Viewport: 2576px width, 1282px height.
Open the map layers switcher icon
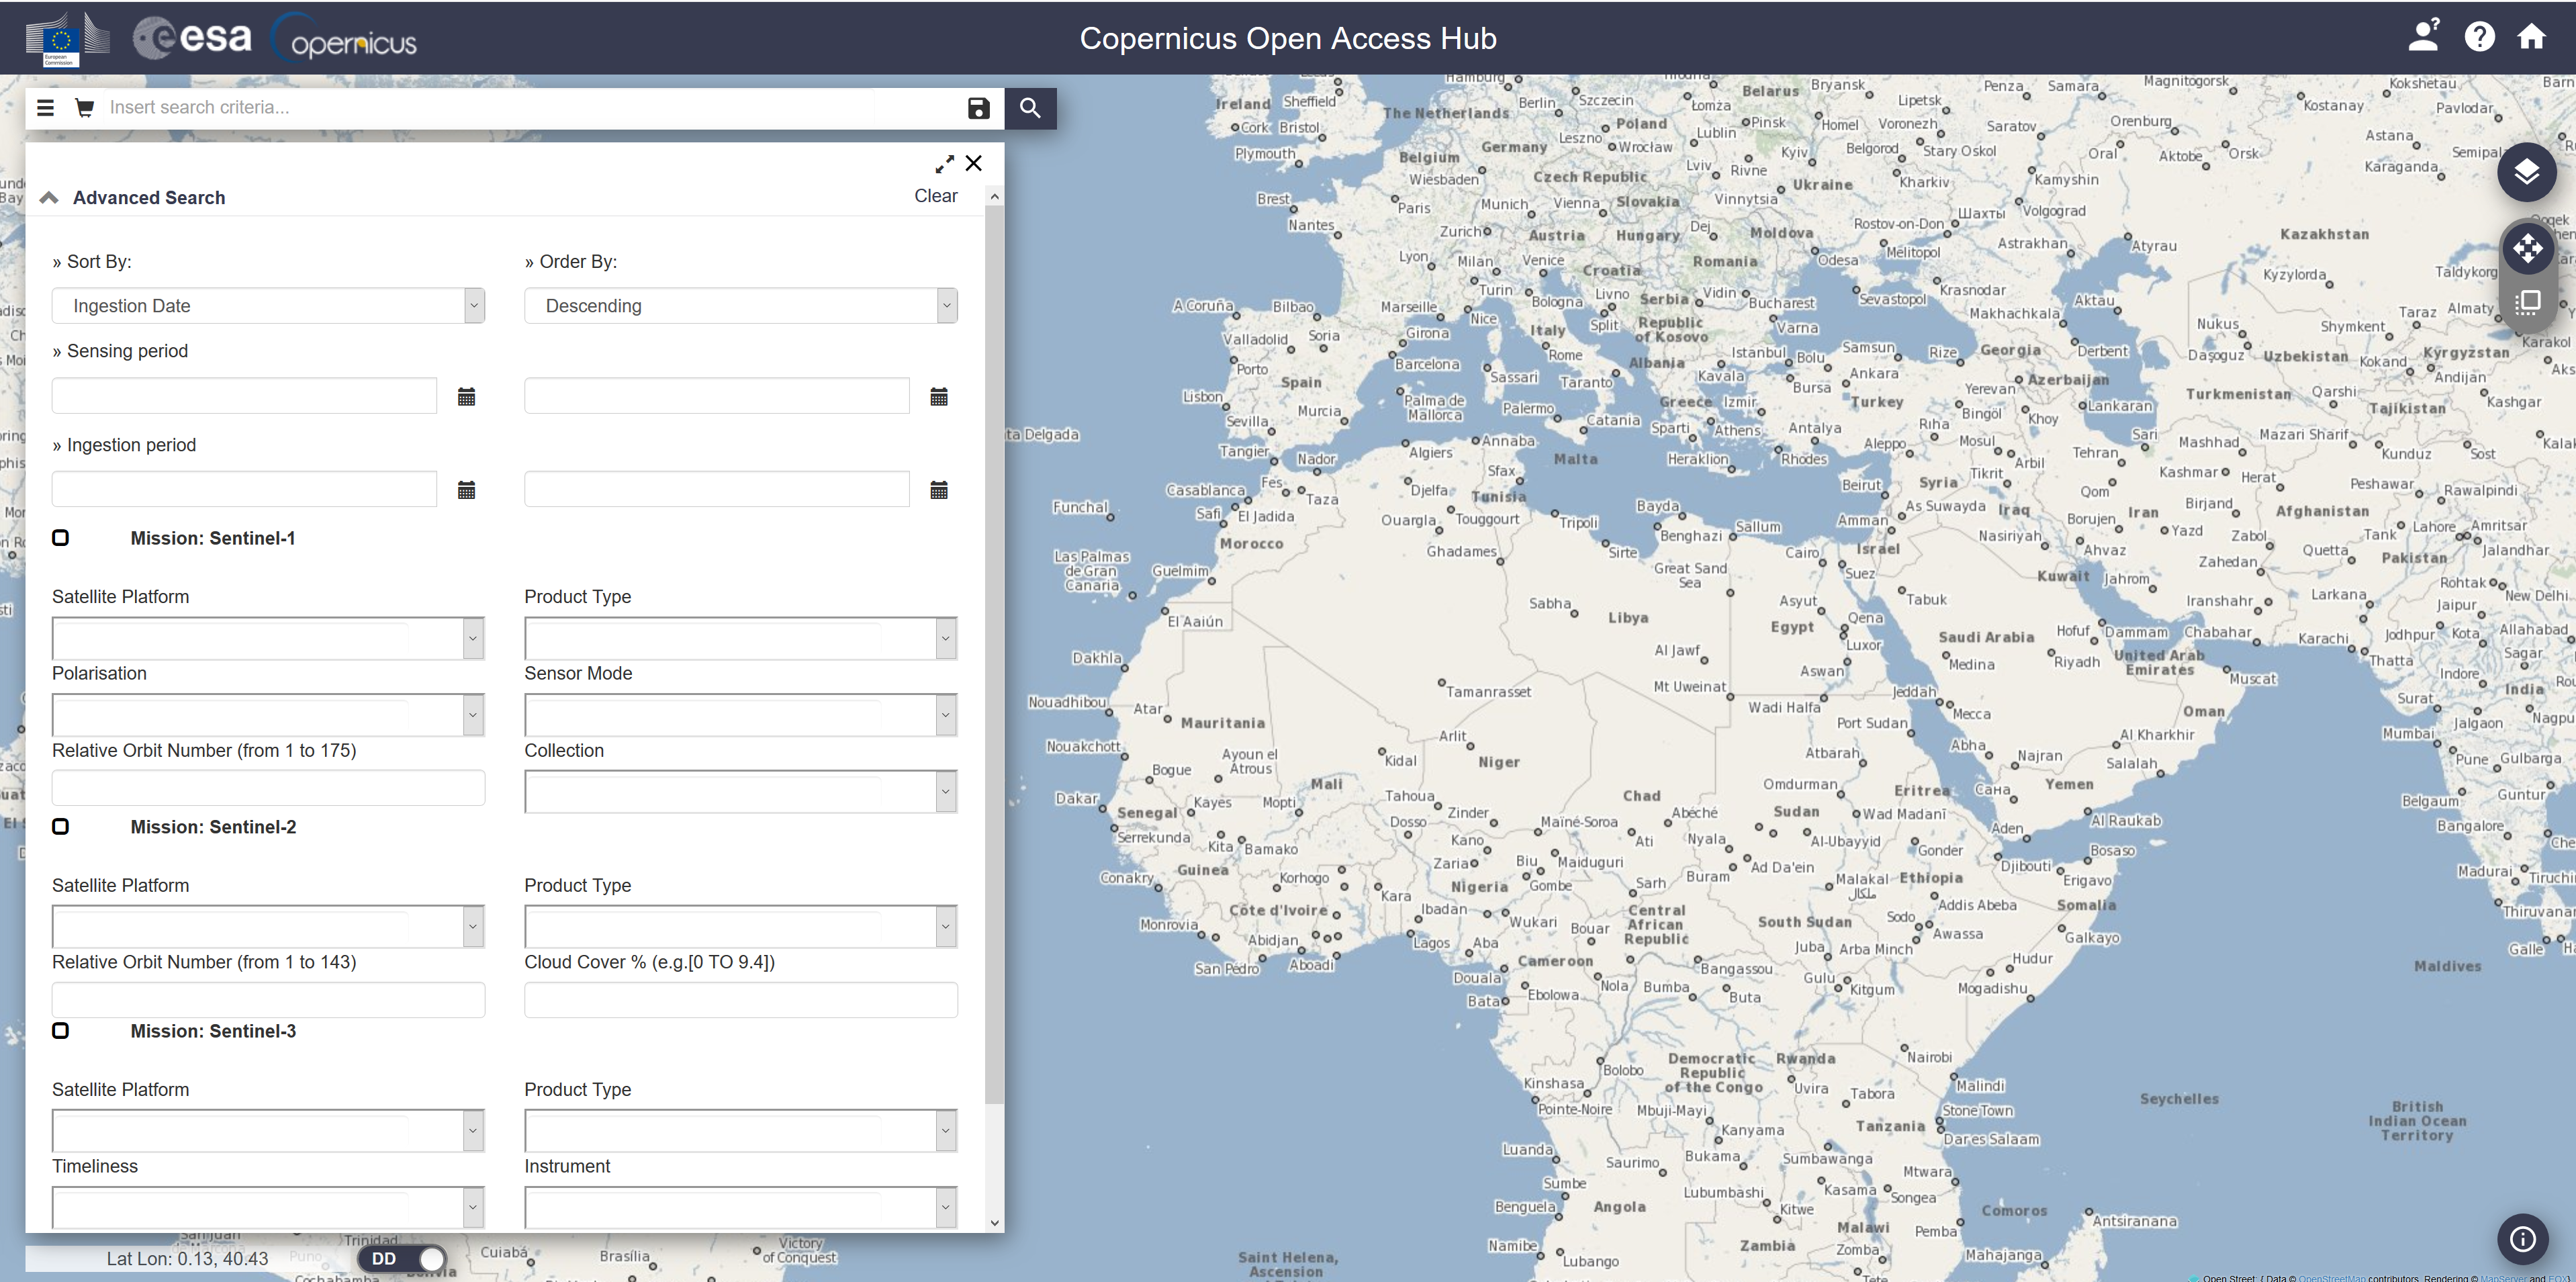pyautogui.click(x=2528, y=172)
